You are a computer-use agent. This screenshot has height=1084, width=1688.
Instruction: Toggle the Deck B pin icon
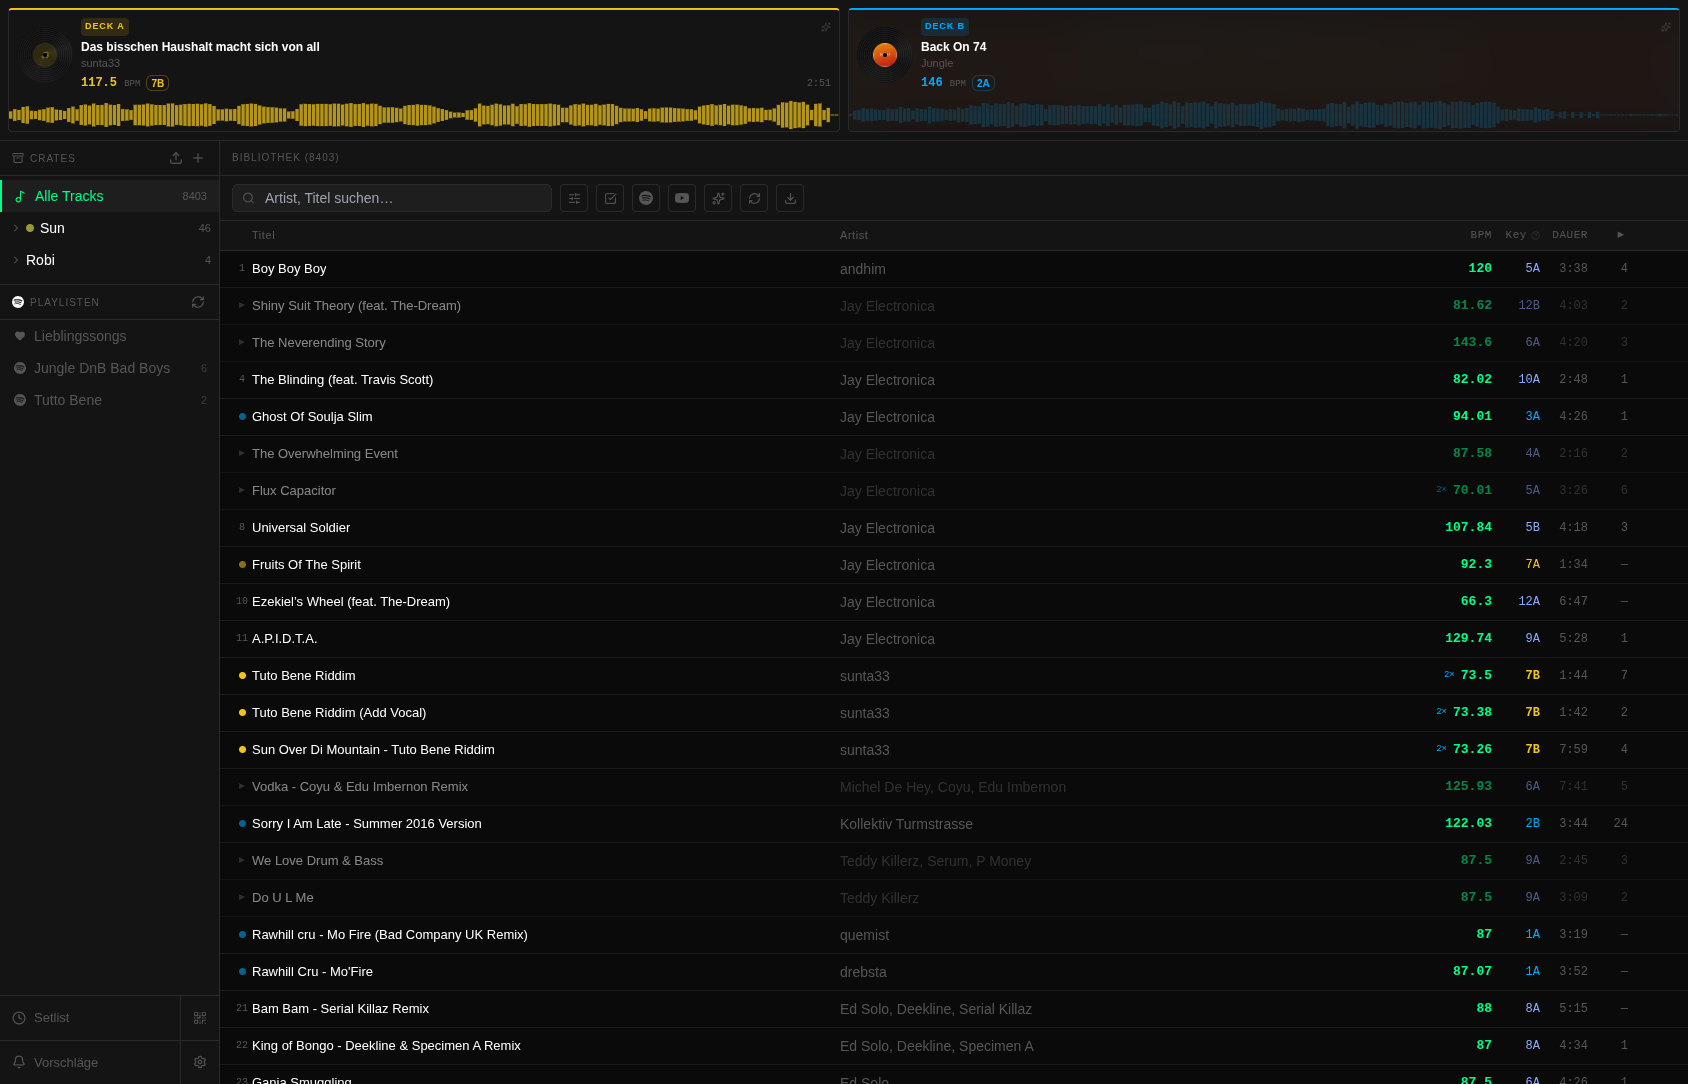point(1666,27)
